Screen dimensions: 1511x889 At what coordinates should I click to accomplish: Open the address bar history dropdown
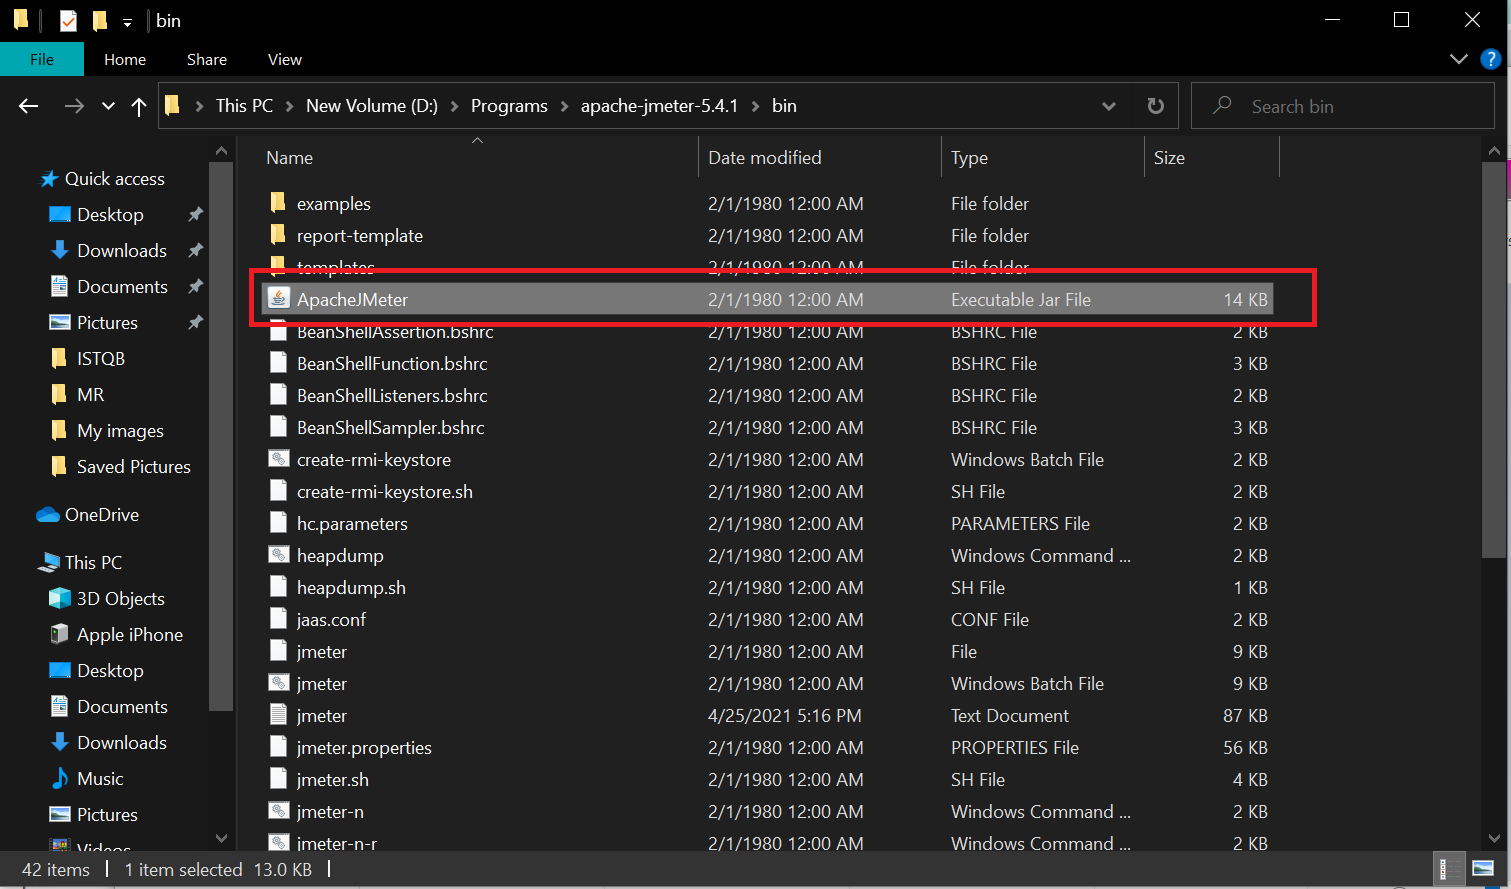tap(1108, 106)
